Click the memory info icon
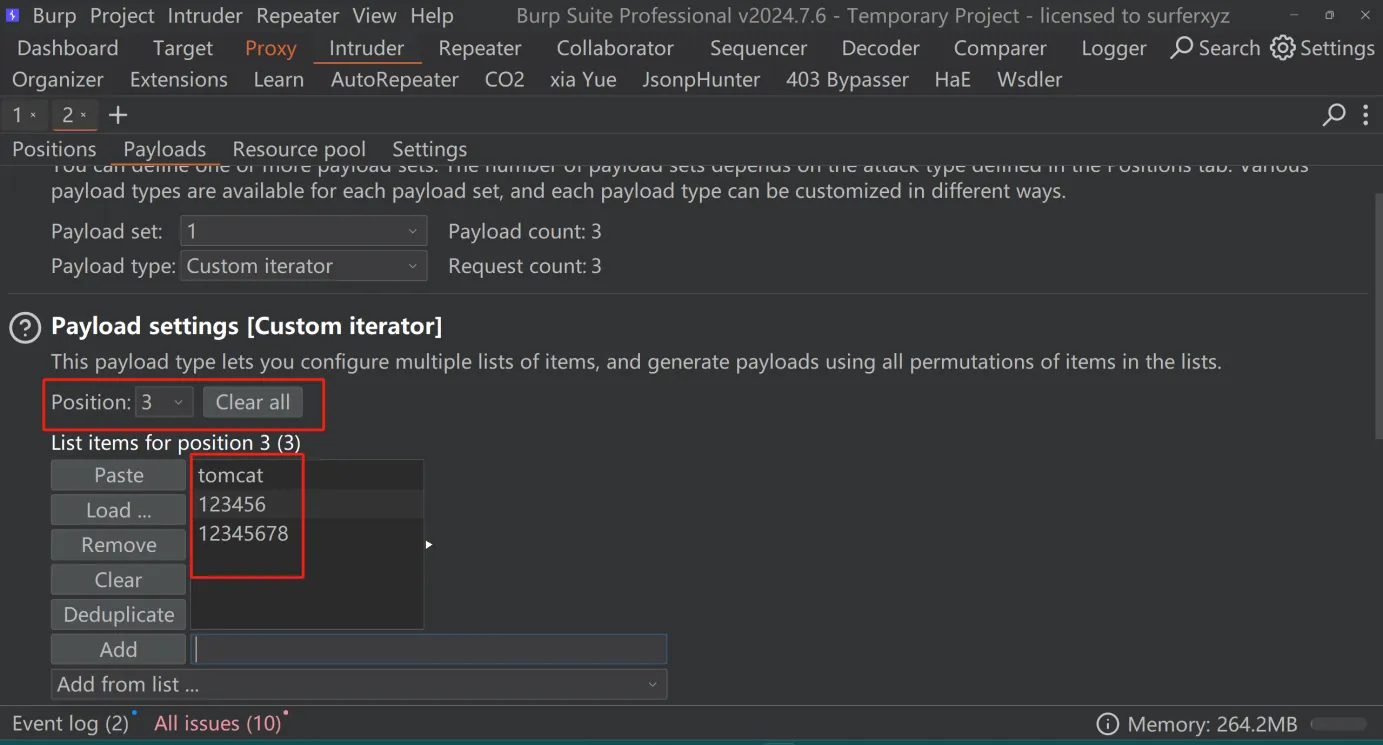This screenshot has width=1383, height=745. click(1107, 724)
